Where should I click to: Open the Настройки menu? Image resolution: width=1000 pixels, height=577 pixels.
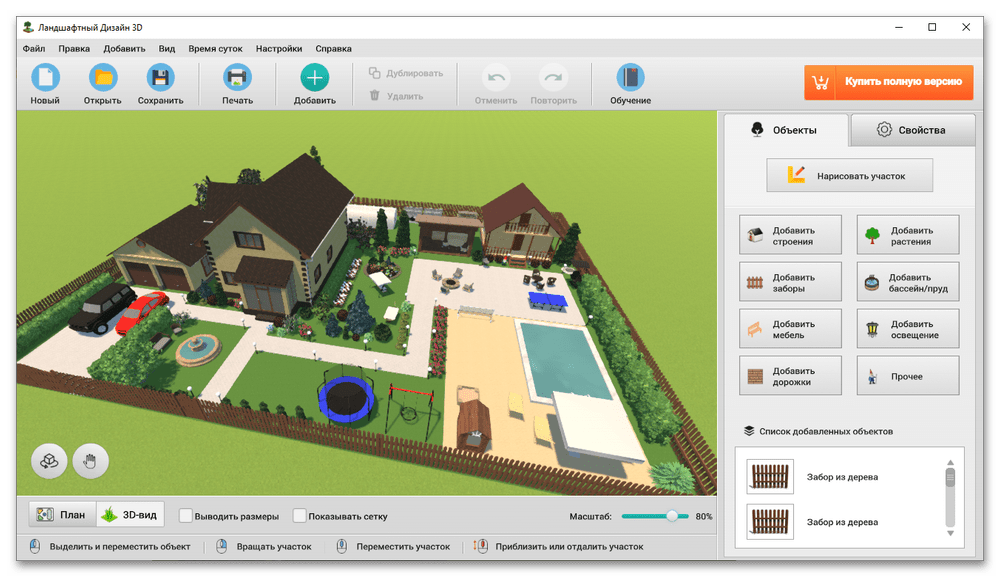[279, 48]
